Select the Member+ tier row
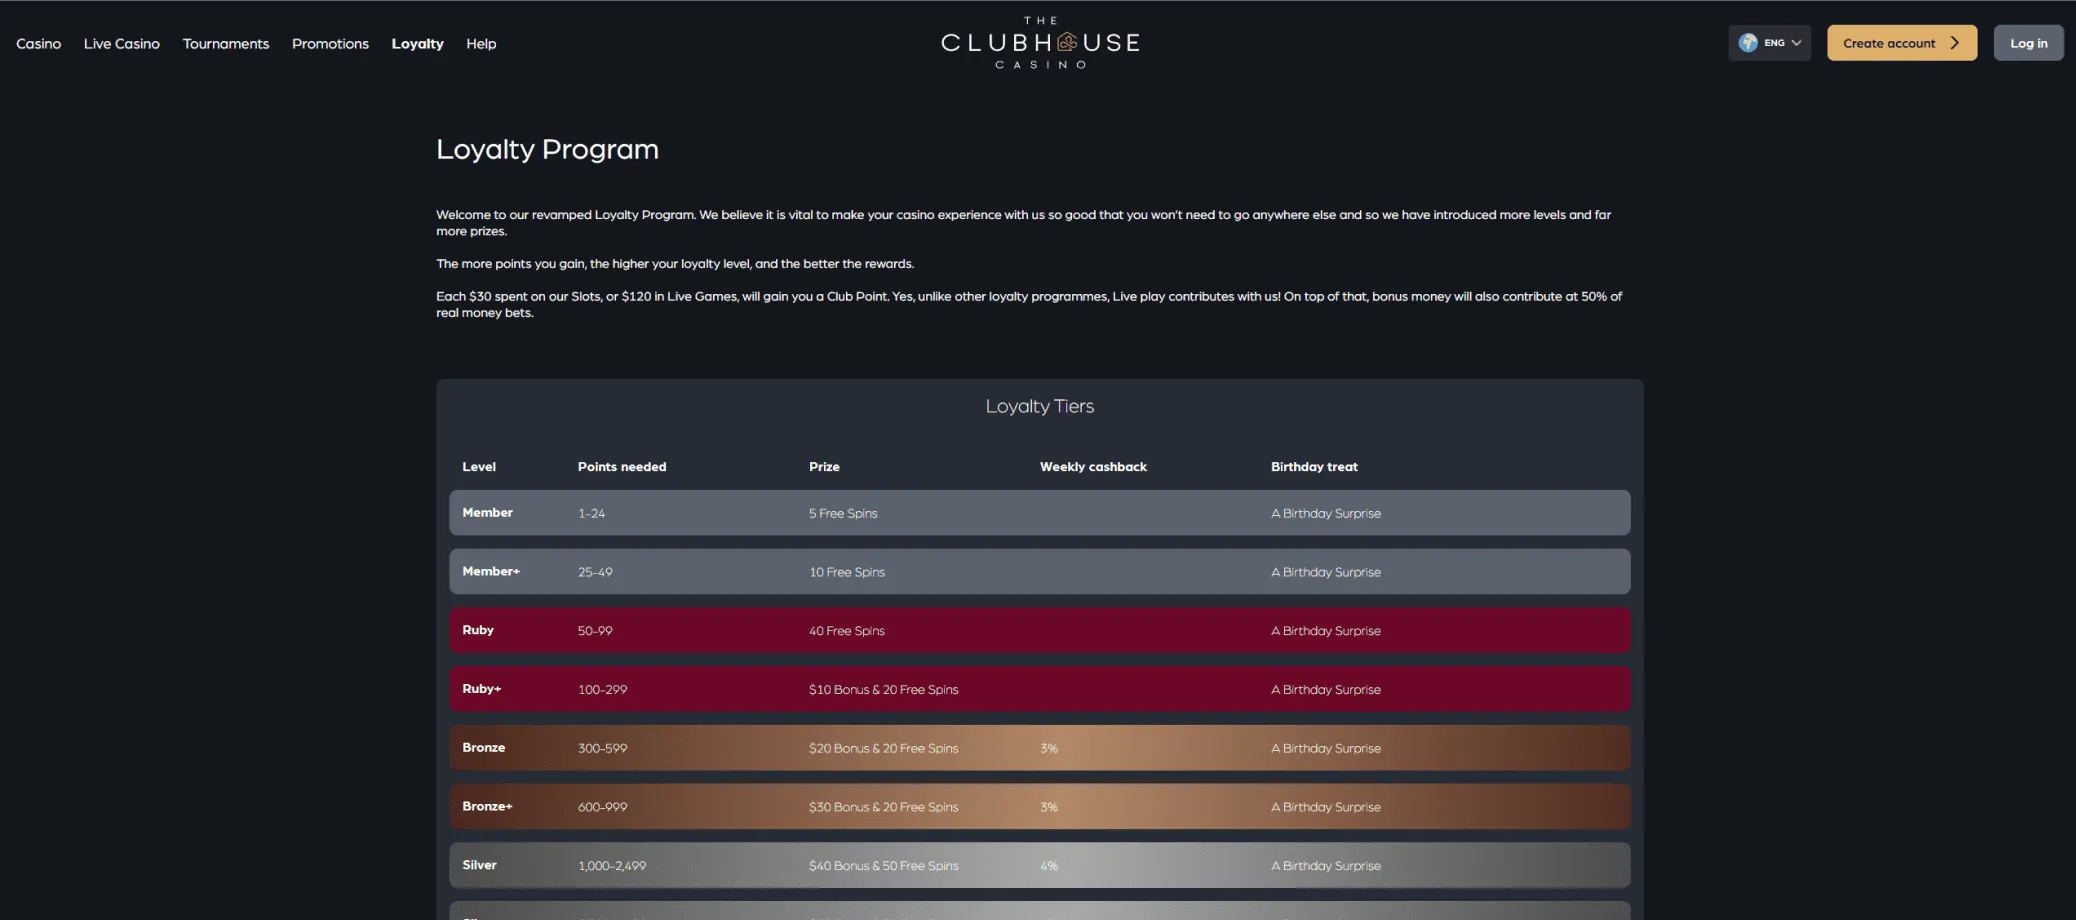This screenshot has width=2076, height=920. click(x=1039, y=572)
